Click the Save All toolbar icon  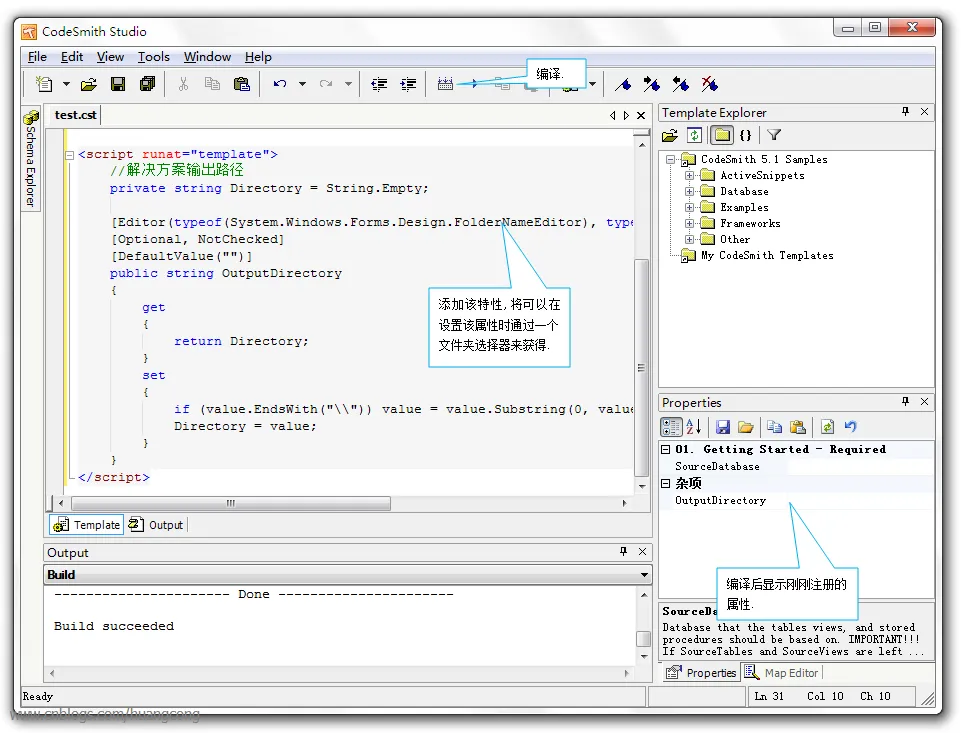pos(147,85)
